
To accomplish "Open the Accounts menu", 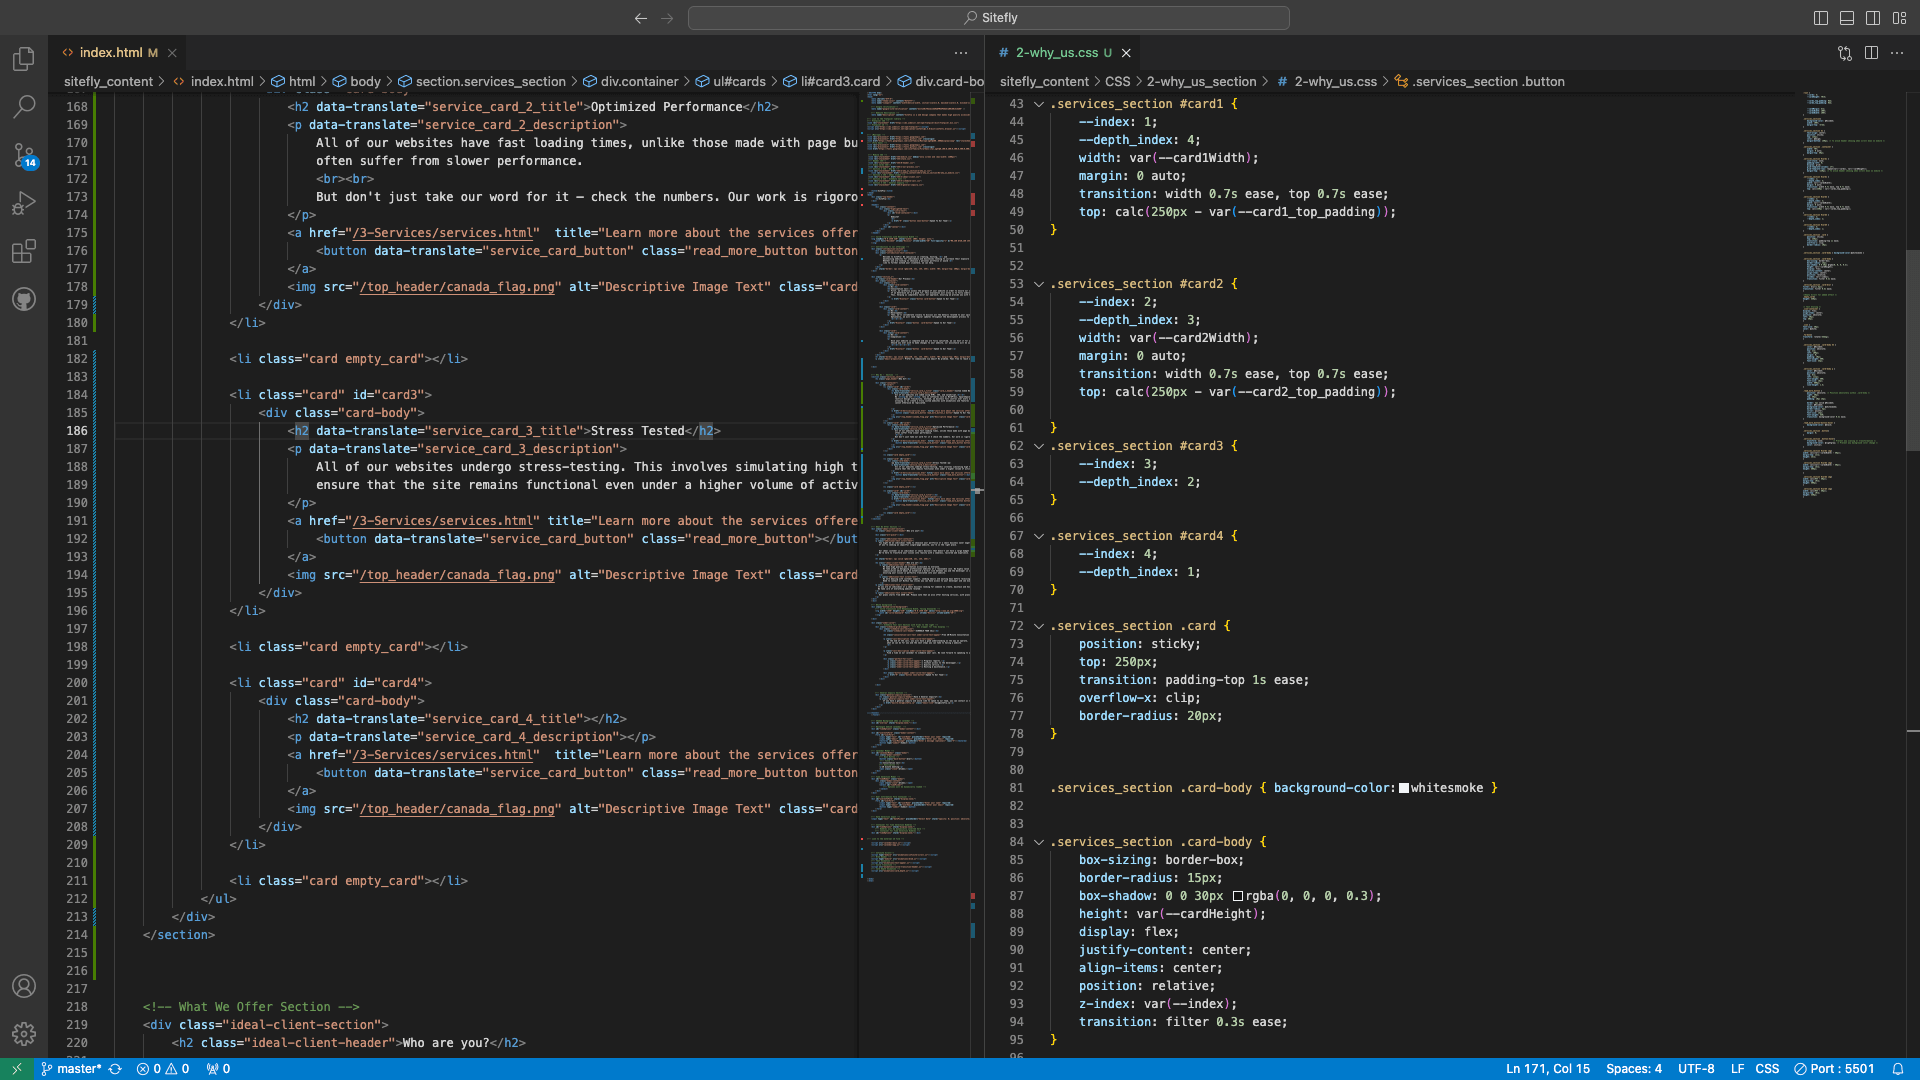I will (24, 986).
